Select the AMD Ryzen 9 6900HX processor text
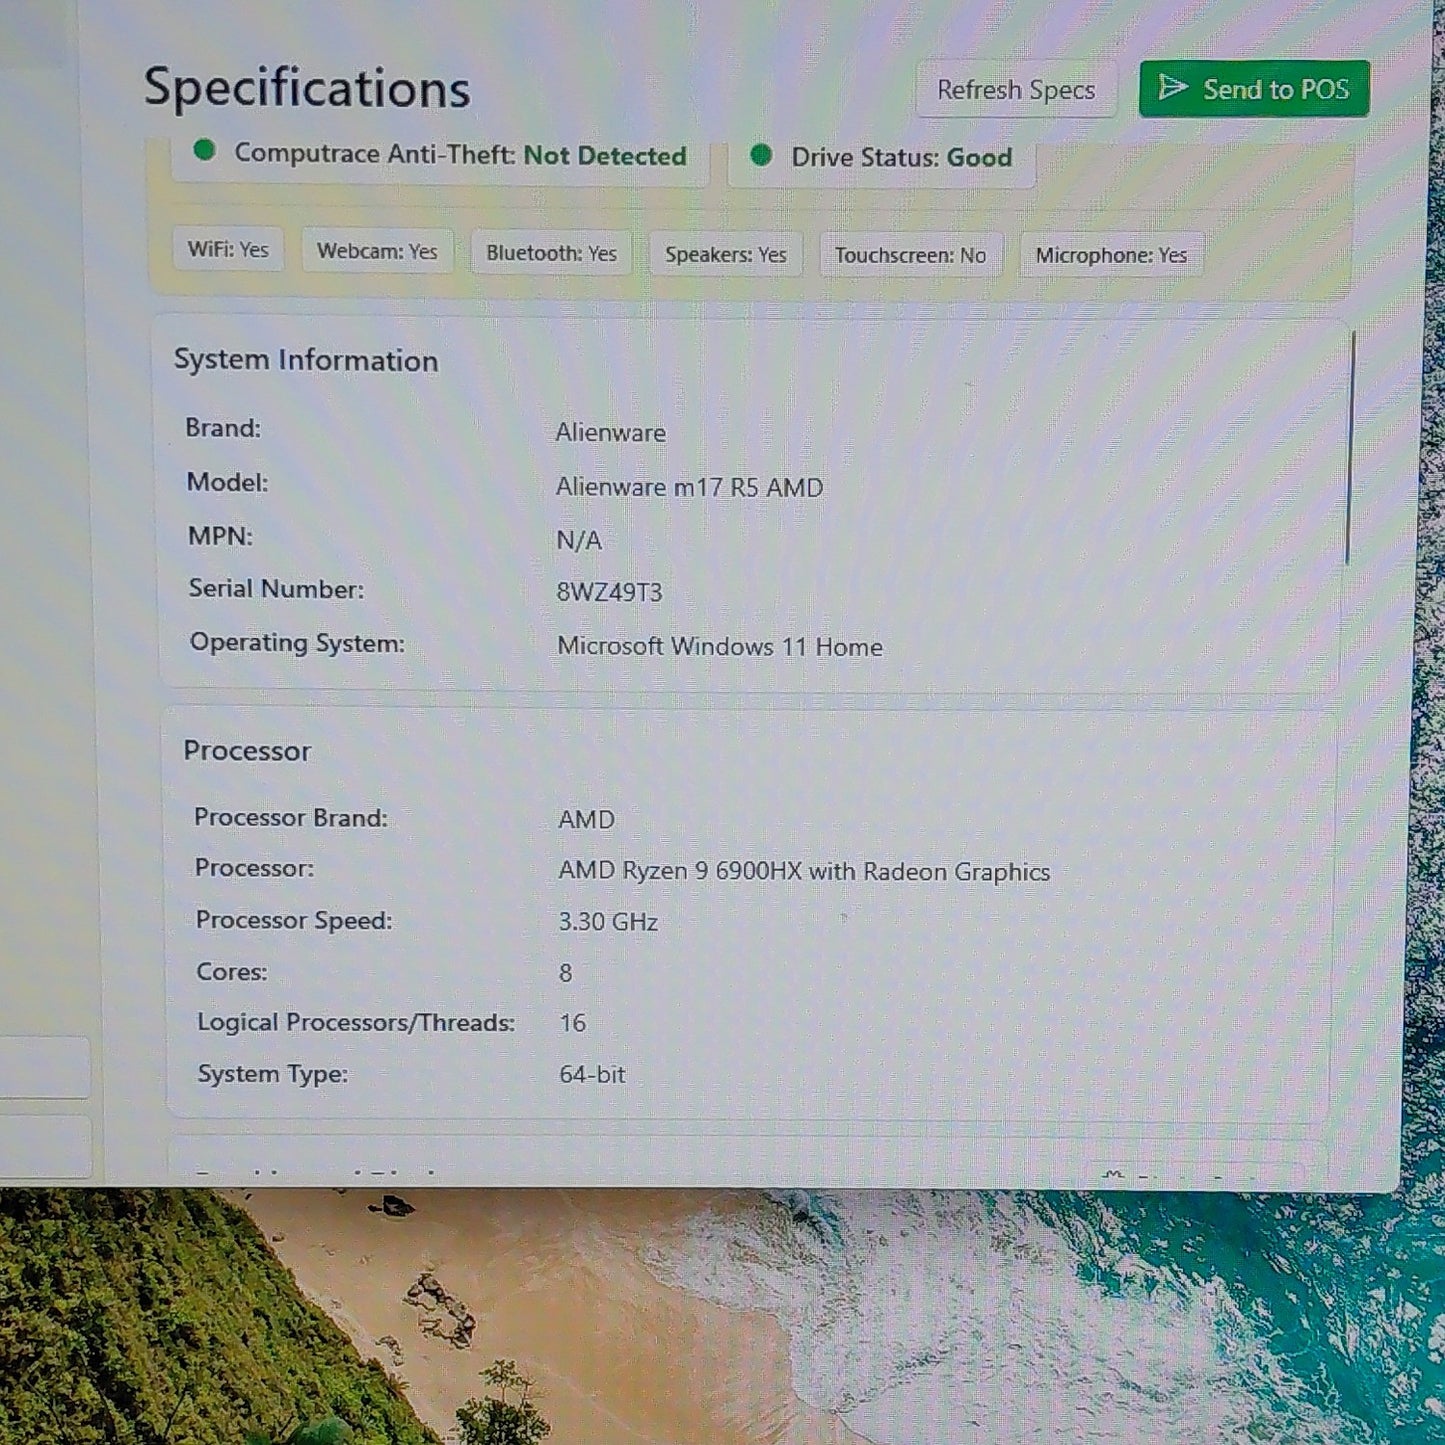Viewport: 1445px width, 1445px height. 804,872
